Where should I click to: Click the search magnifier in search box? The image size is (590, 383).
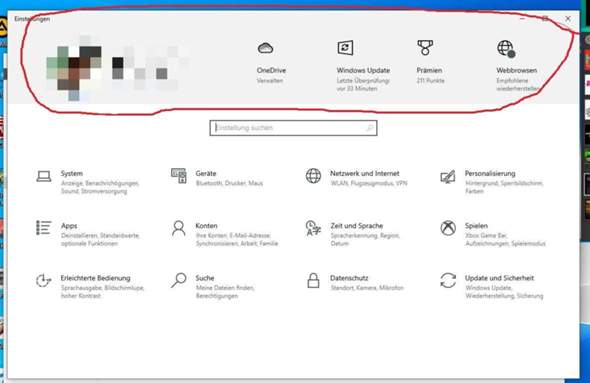(370, 128)
